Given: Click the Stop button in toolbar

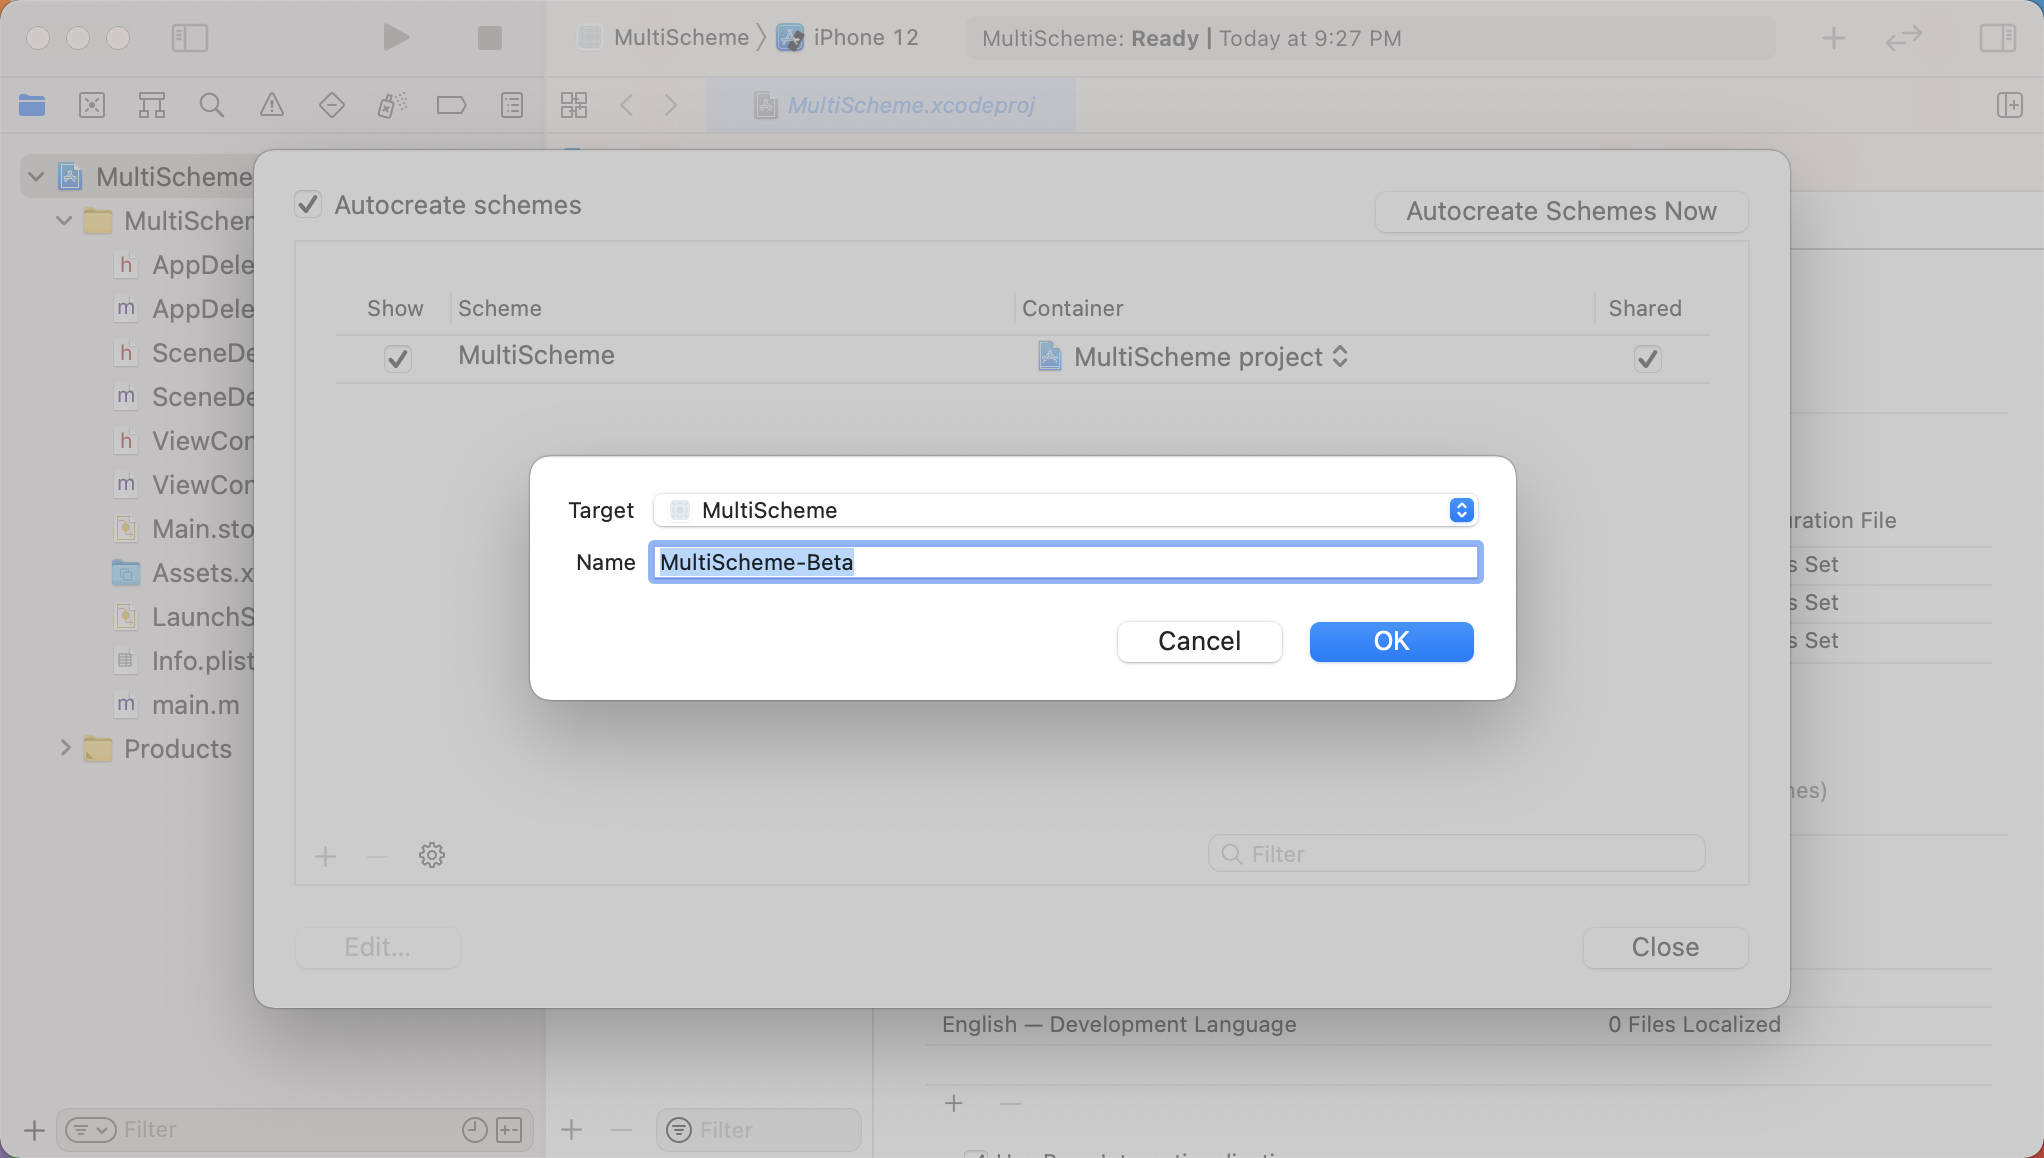Looking at the screenshot, I should click(489, 38).
